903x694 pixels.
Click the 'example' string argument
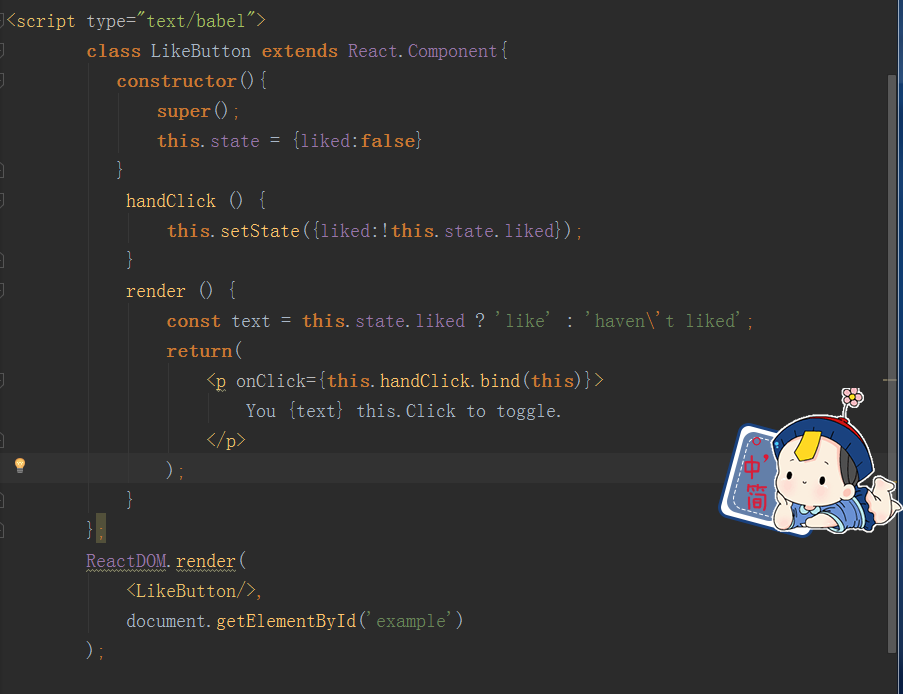coord(410,621)
